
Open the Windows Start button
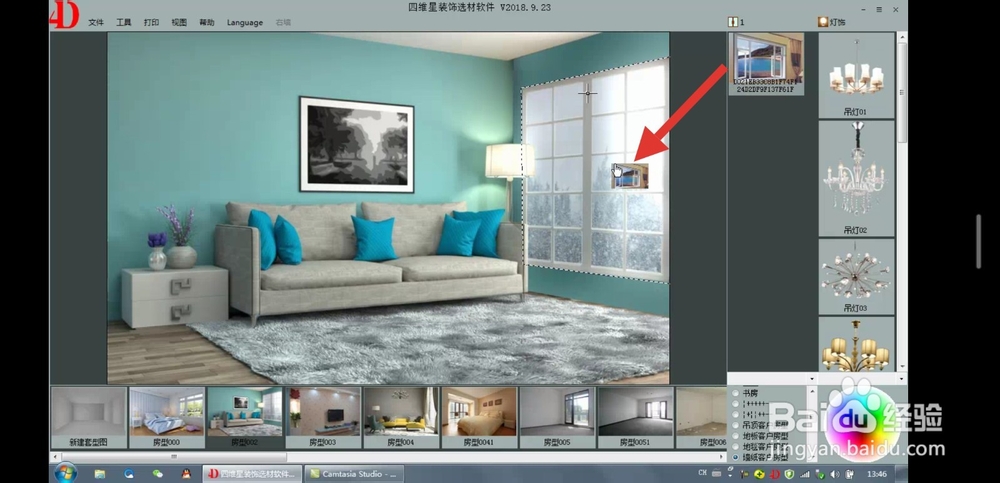(65, 473)
